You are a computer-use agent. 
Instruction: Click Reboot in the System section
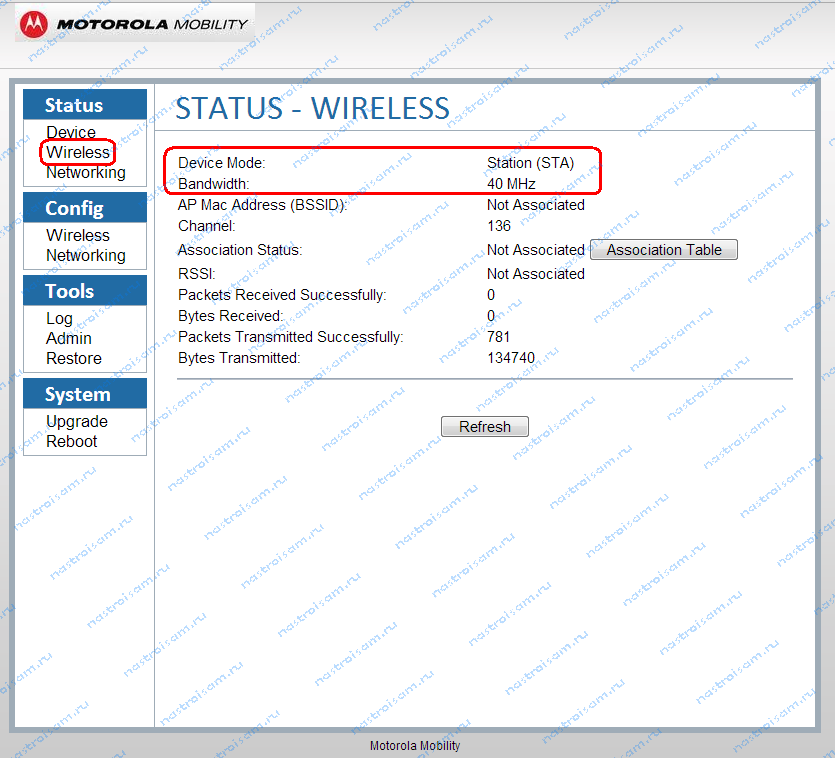[72, 442]
